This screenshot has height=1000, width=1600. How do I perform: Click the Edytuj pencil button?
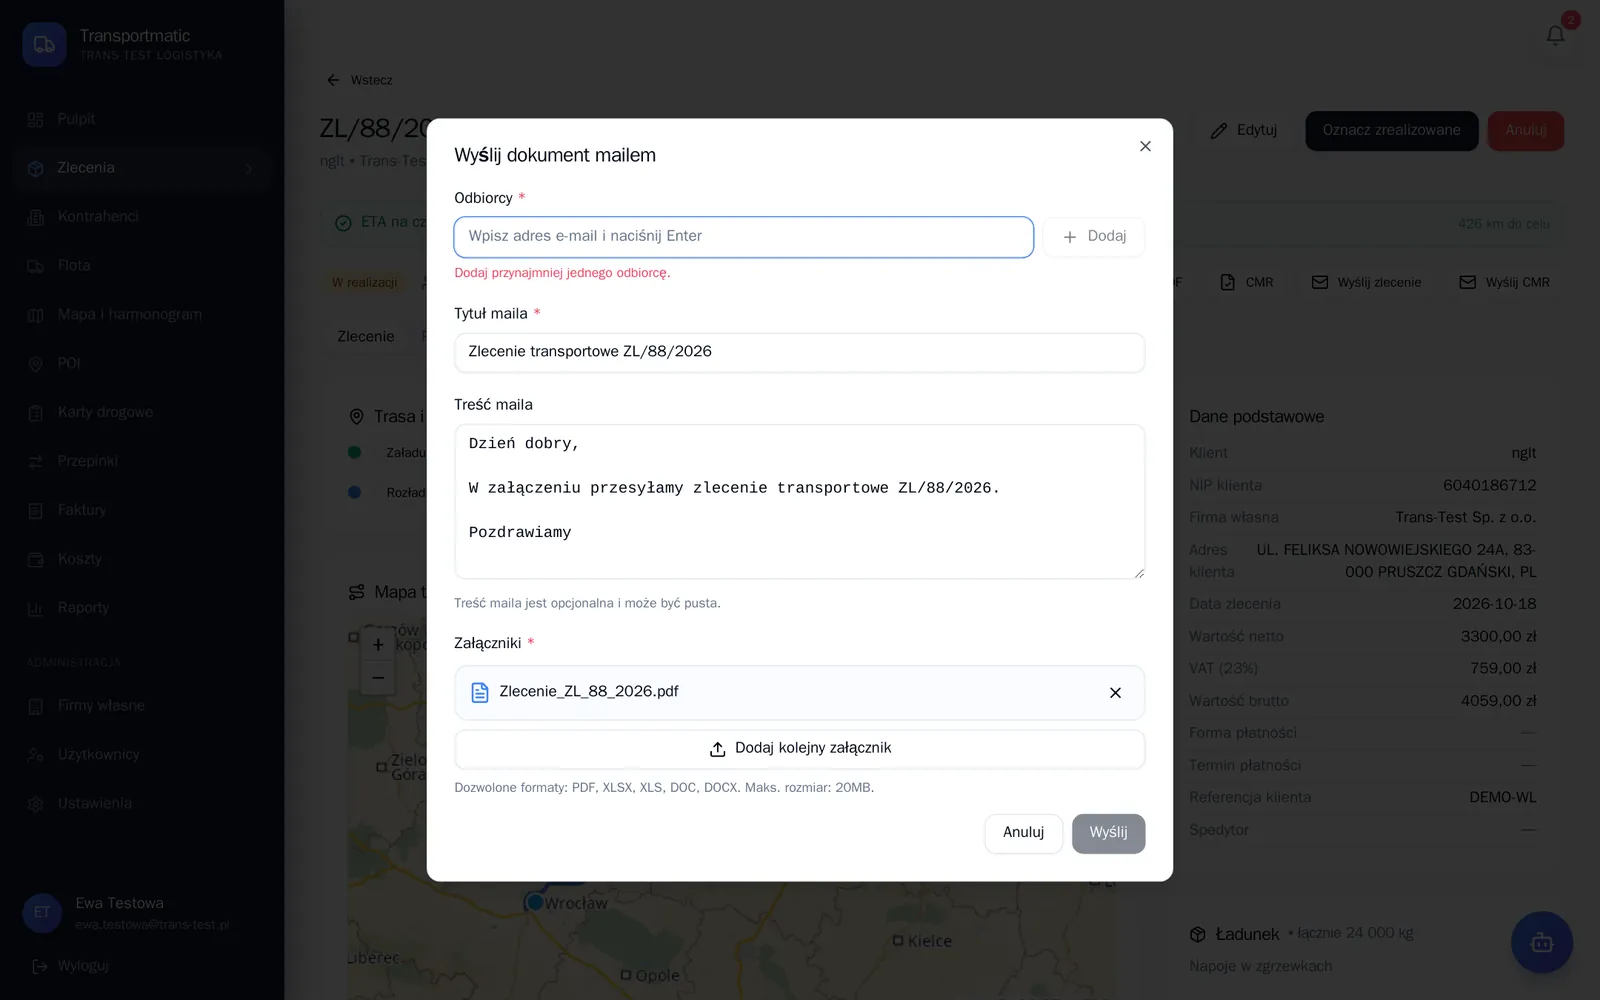[1243, 131]
